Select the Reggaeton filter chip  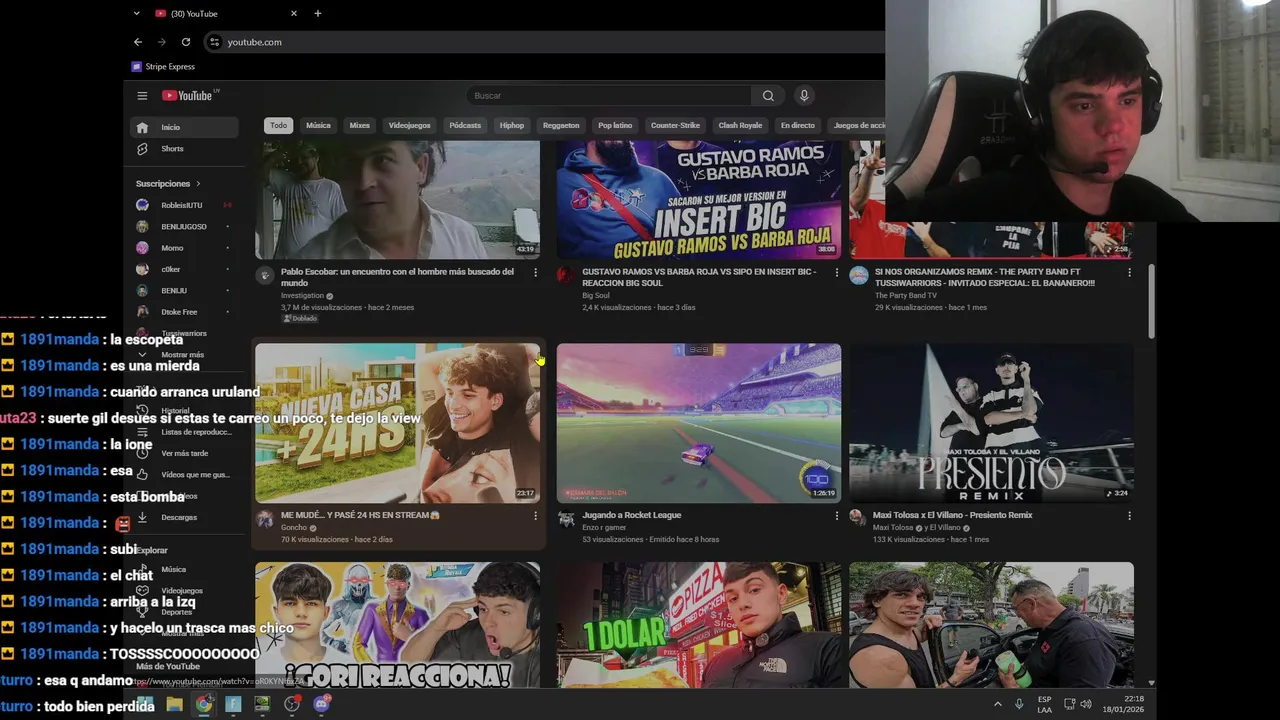[561, 125]
